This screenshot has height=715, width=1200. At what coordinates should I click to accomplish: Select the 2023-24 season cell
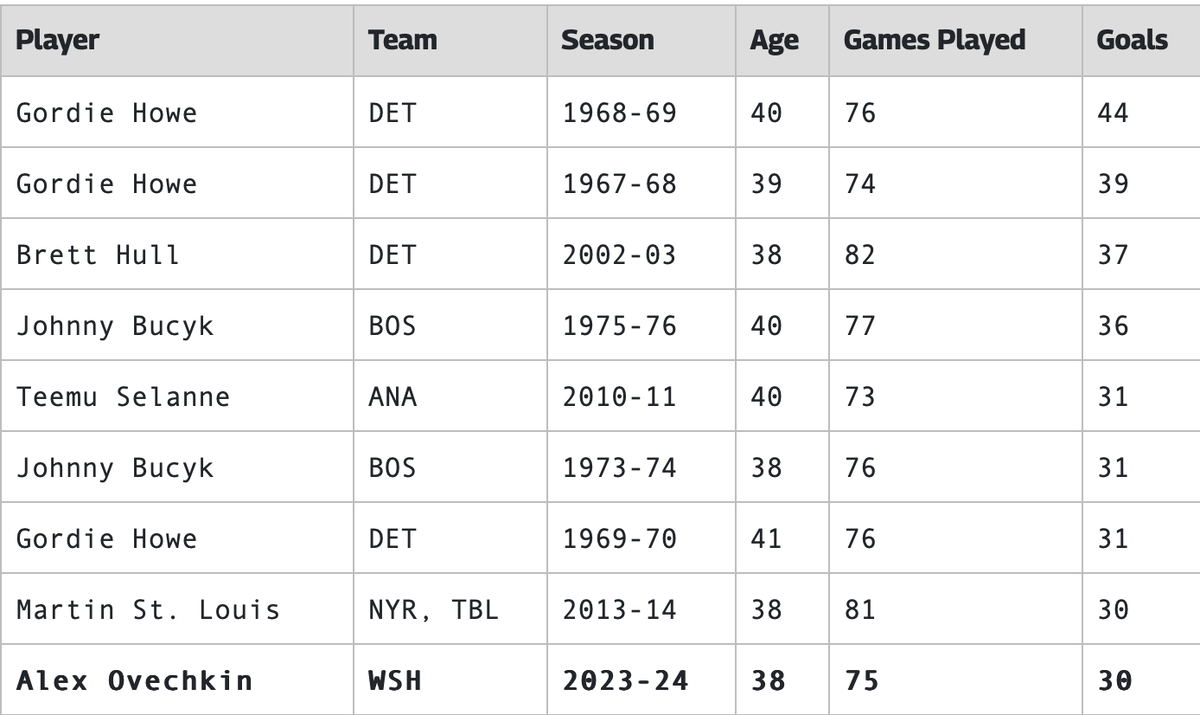pyautogui.click(x=625, y=681)
